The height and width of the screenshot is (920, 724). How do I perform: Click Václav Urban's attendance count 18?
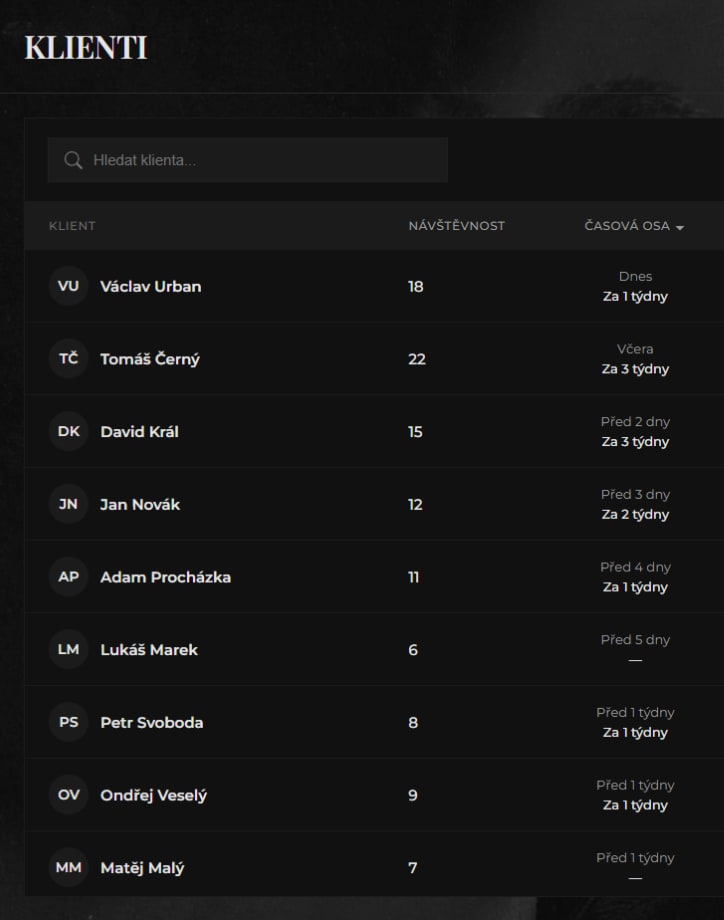tap(416, 286)
